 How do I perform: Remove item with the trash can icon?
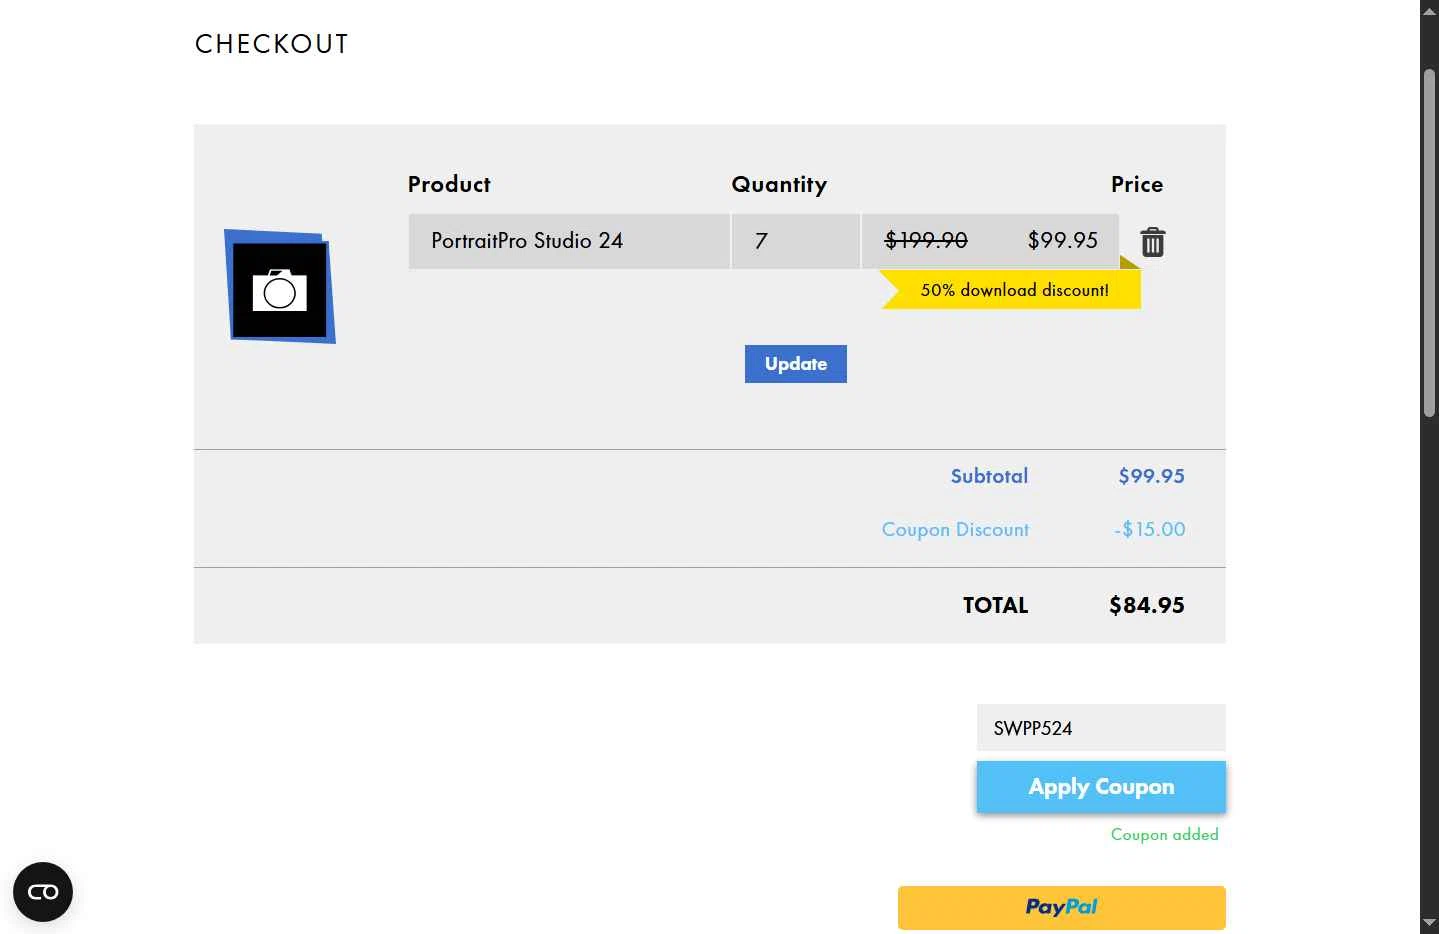tap(1152, 242)
